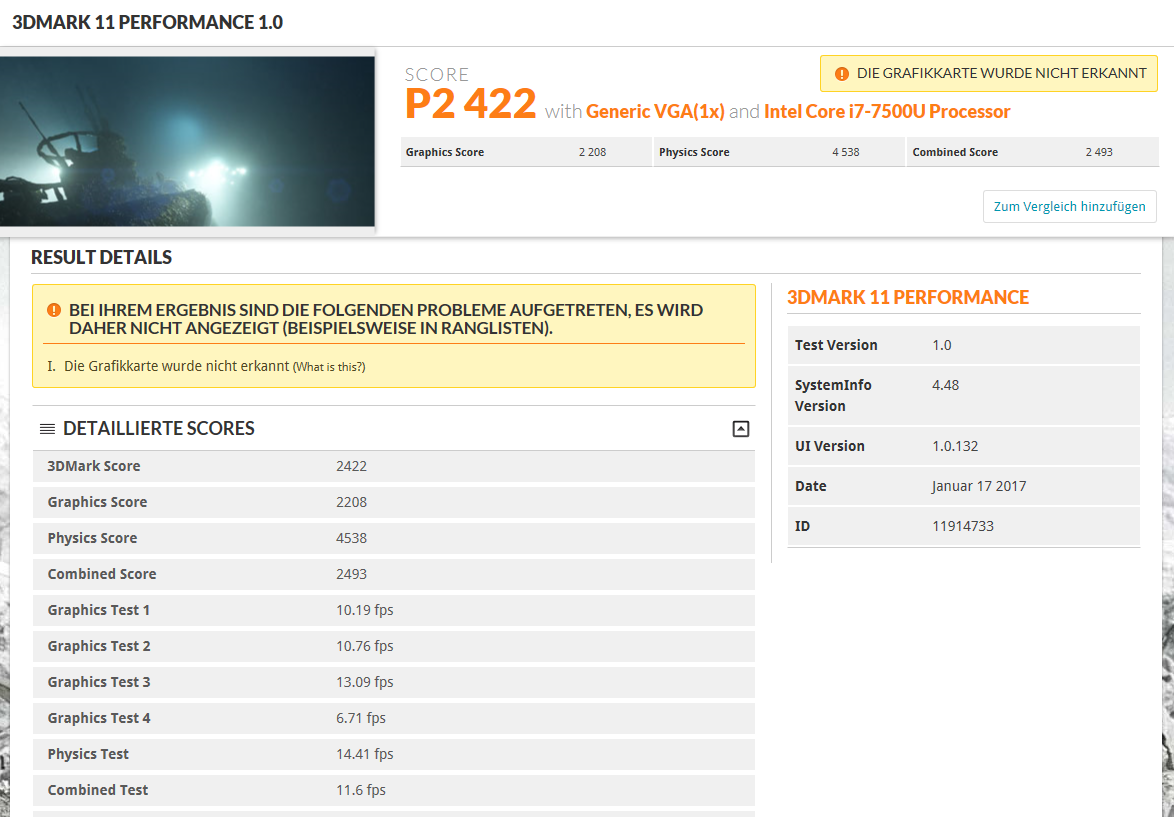Click the warning icon in the yellow problems box
The image size is (1174, 817).
tap(55, 311)
